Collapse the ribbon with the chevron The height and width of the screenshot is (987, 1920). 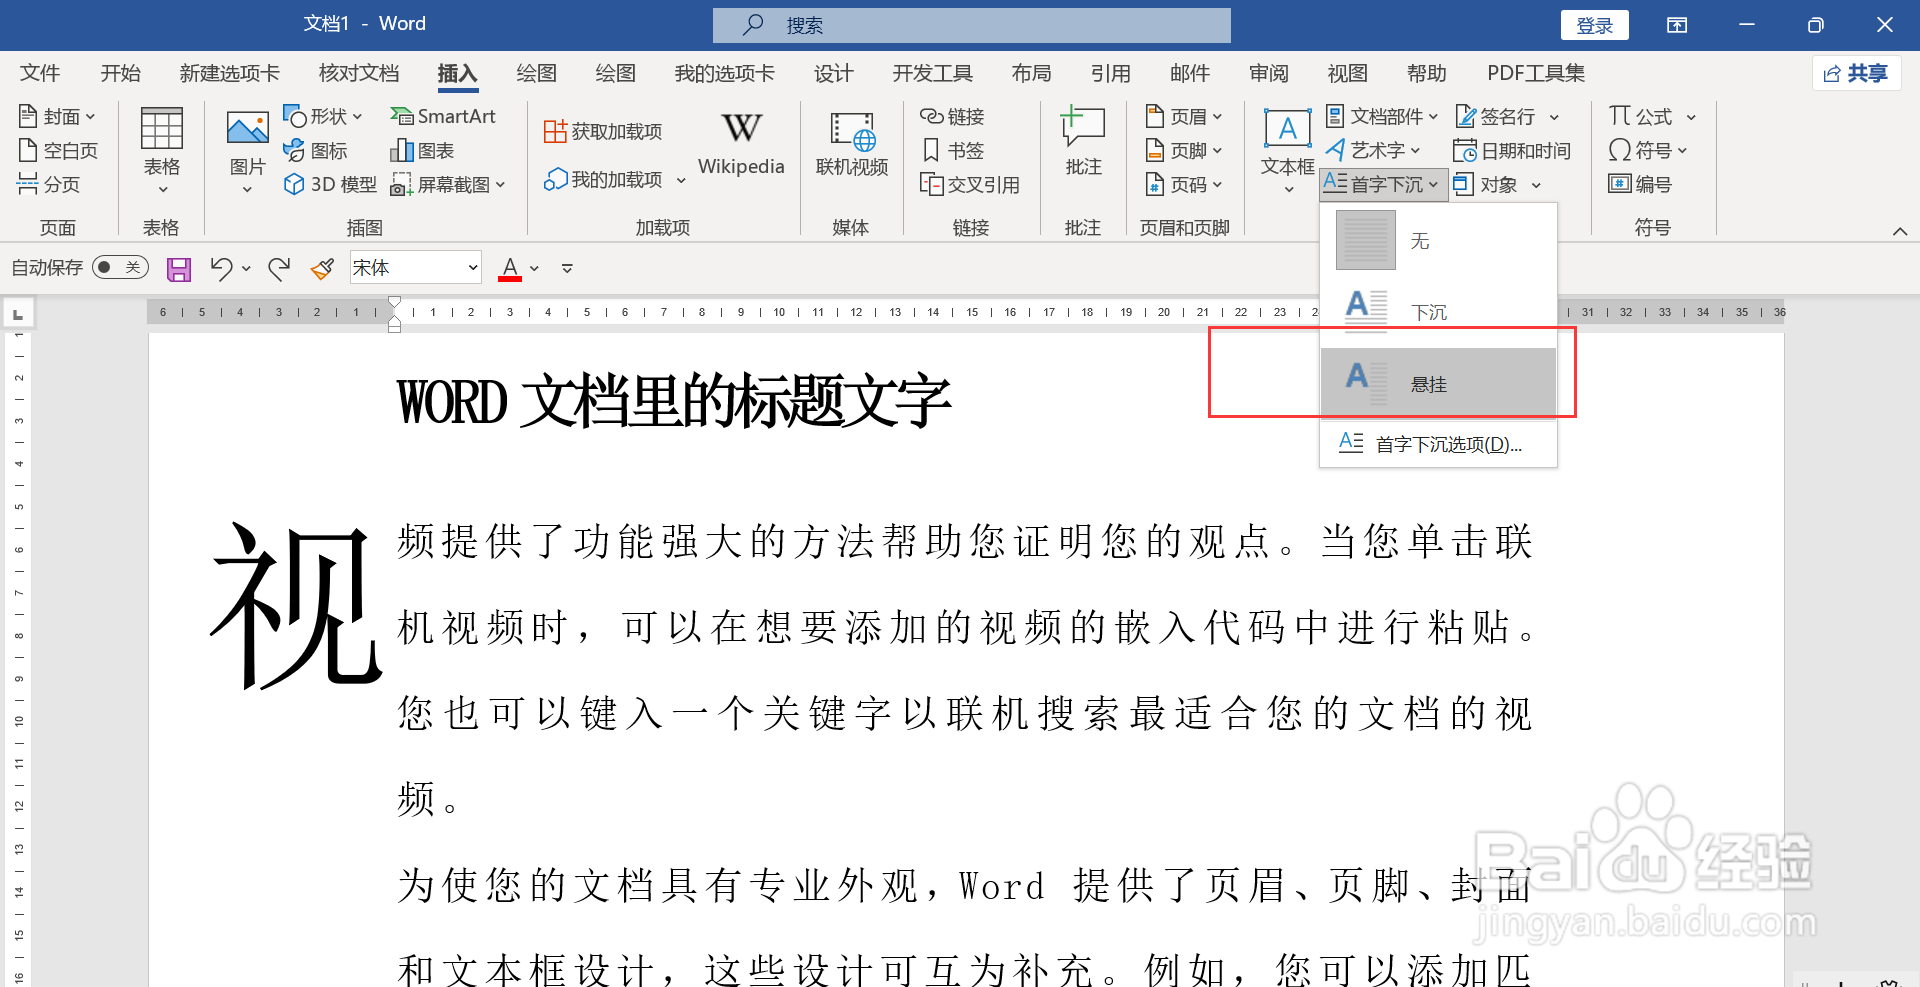point(1899,231)
